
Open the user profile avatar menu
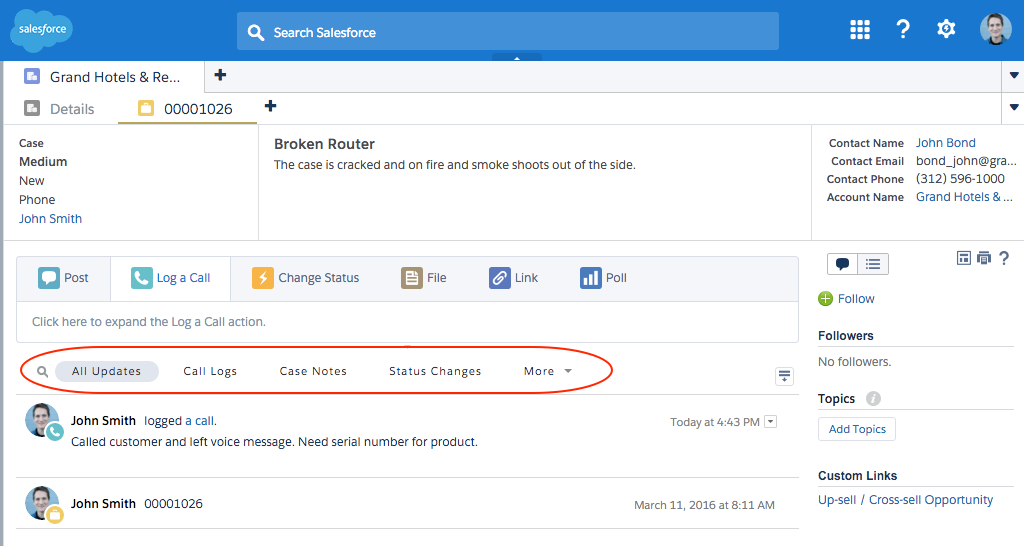[995, 29]
